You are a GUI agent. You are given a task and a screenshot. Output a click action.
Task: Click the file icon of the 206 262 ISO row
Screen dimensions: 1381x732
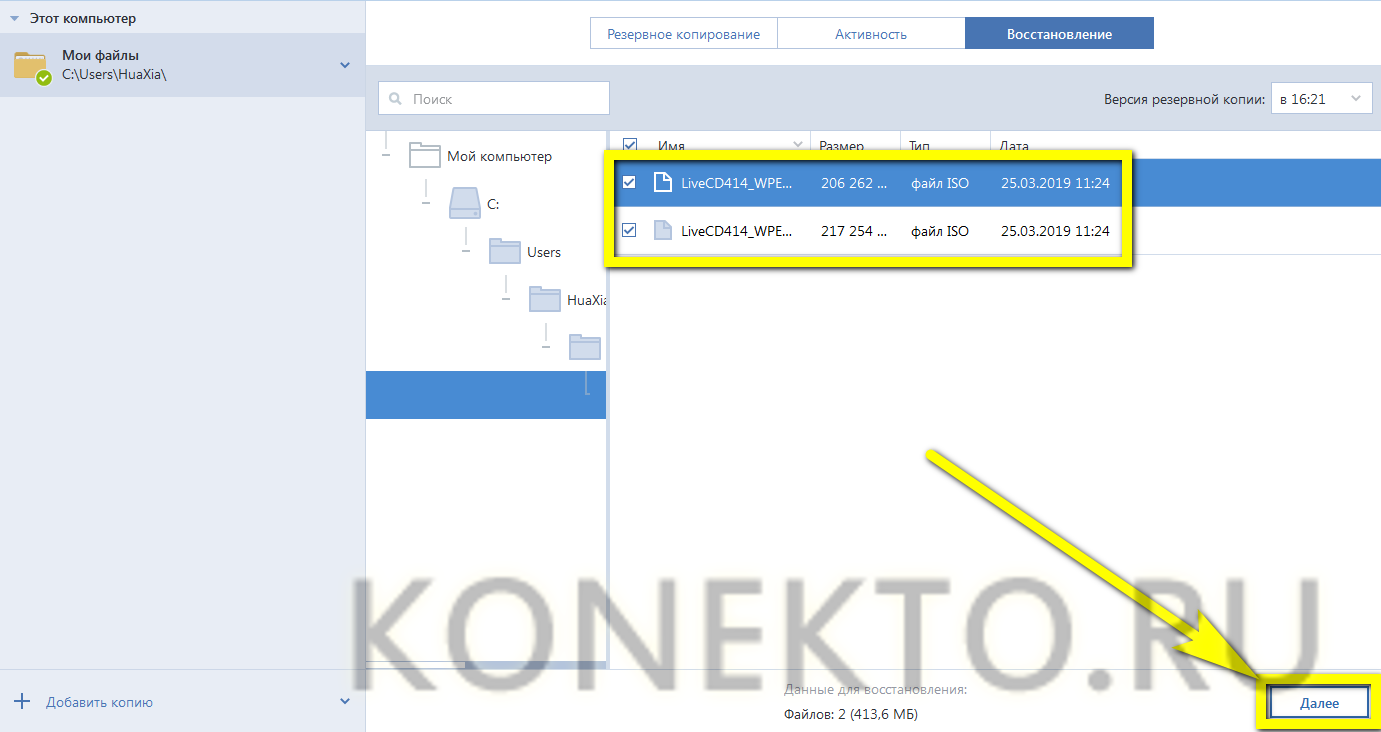click(662, 182)
